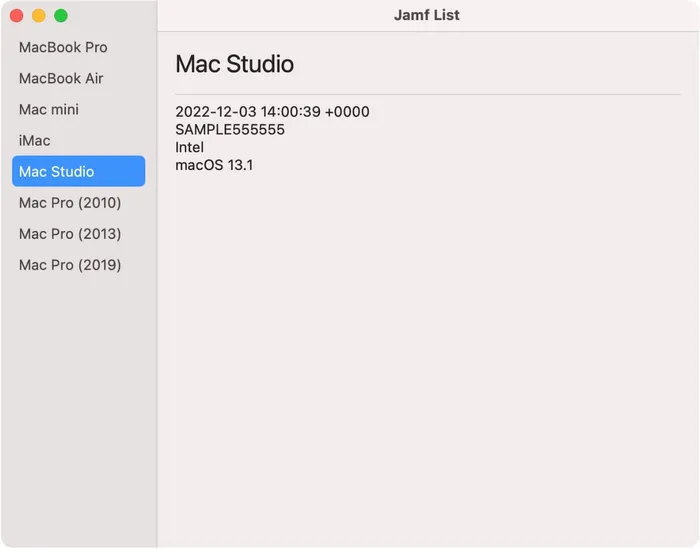The height and width of the screenshot is (549, 700).
Task: Select Mac Pro (2010) in the sidebar
Action: (x=70, y=203)
